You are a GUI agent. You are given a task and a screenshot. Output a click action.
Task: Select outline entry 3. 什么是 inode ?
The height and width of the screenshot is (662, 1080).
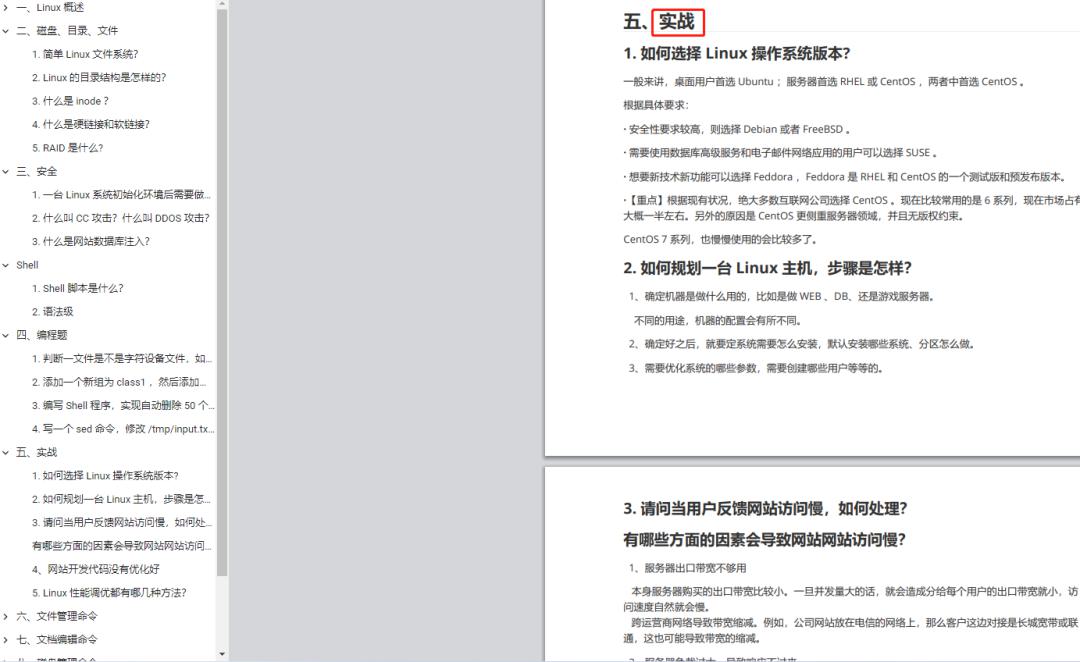coord(70,101)
